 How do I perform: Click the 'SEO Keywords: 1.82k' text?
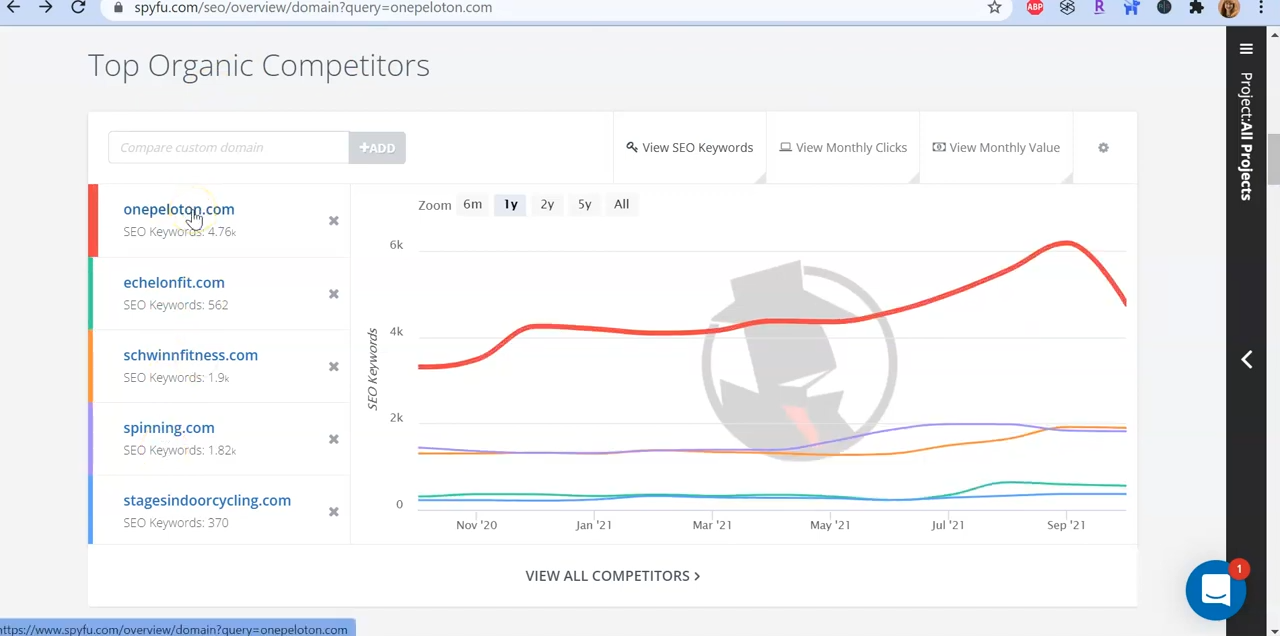click(x=180, y=450)
